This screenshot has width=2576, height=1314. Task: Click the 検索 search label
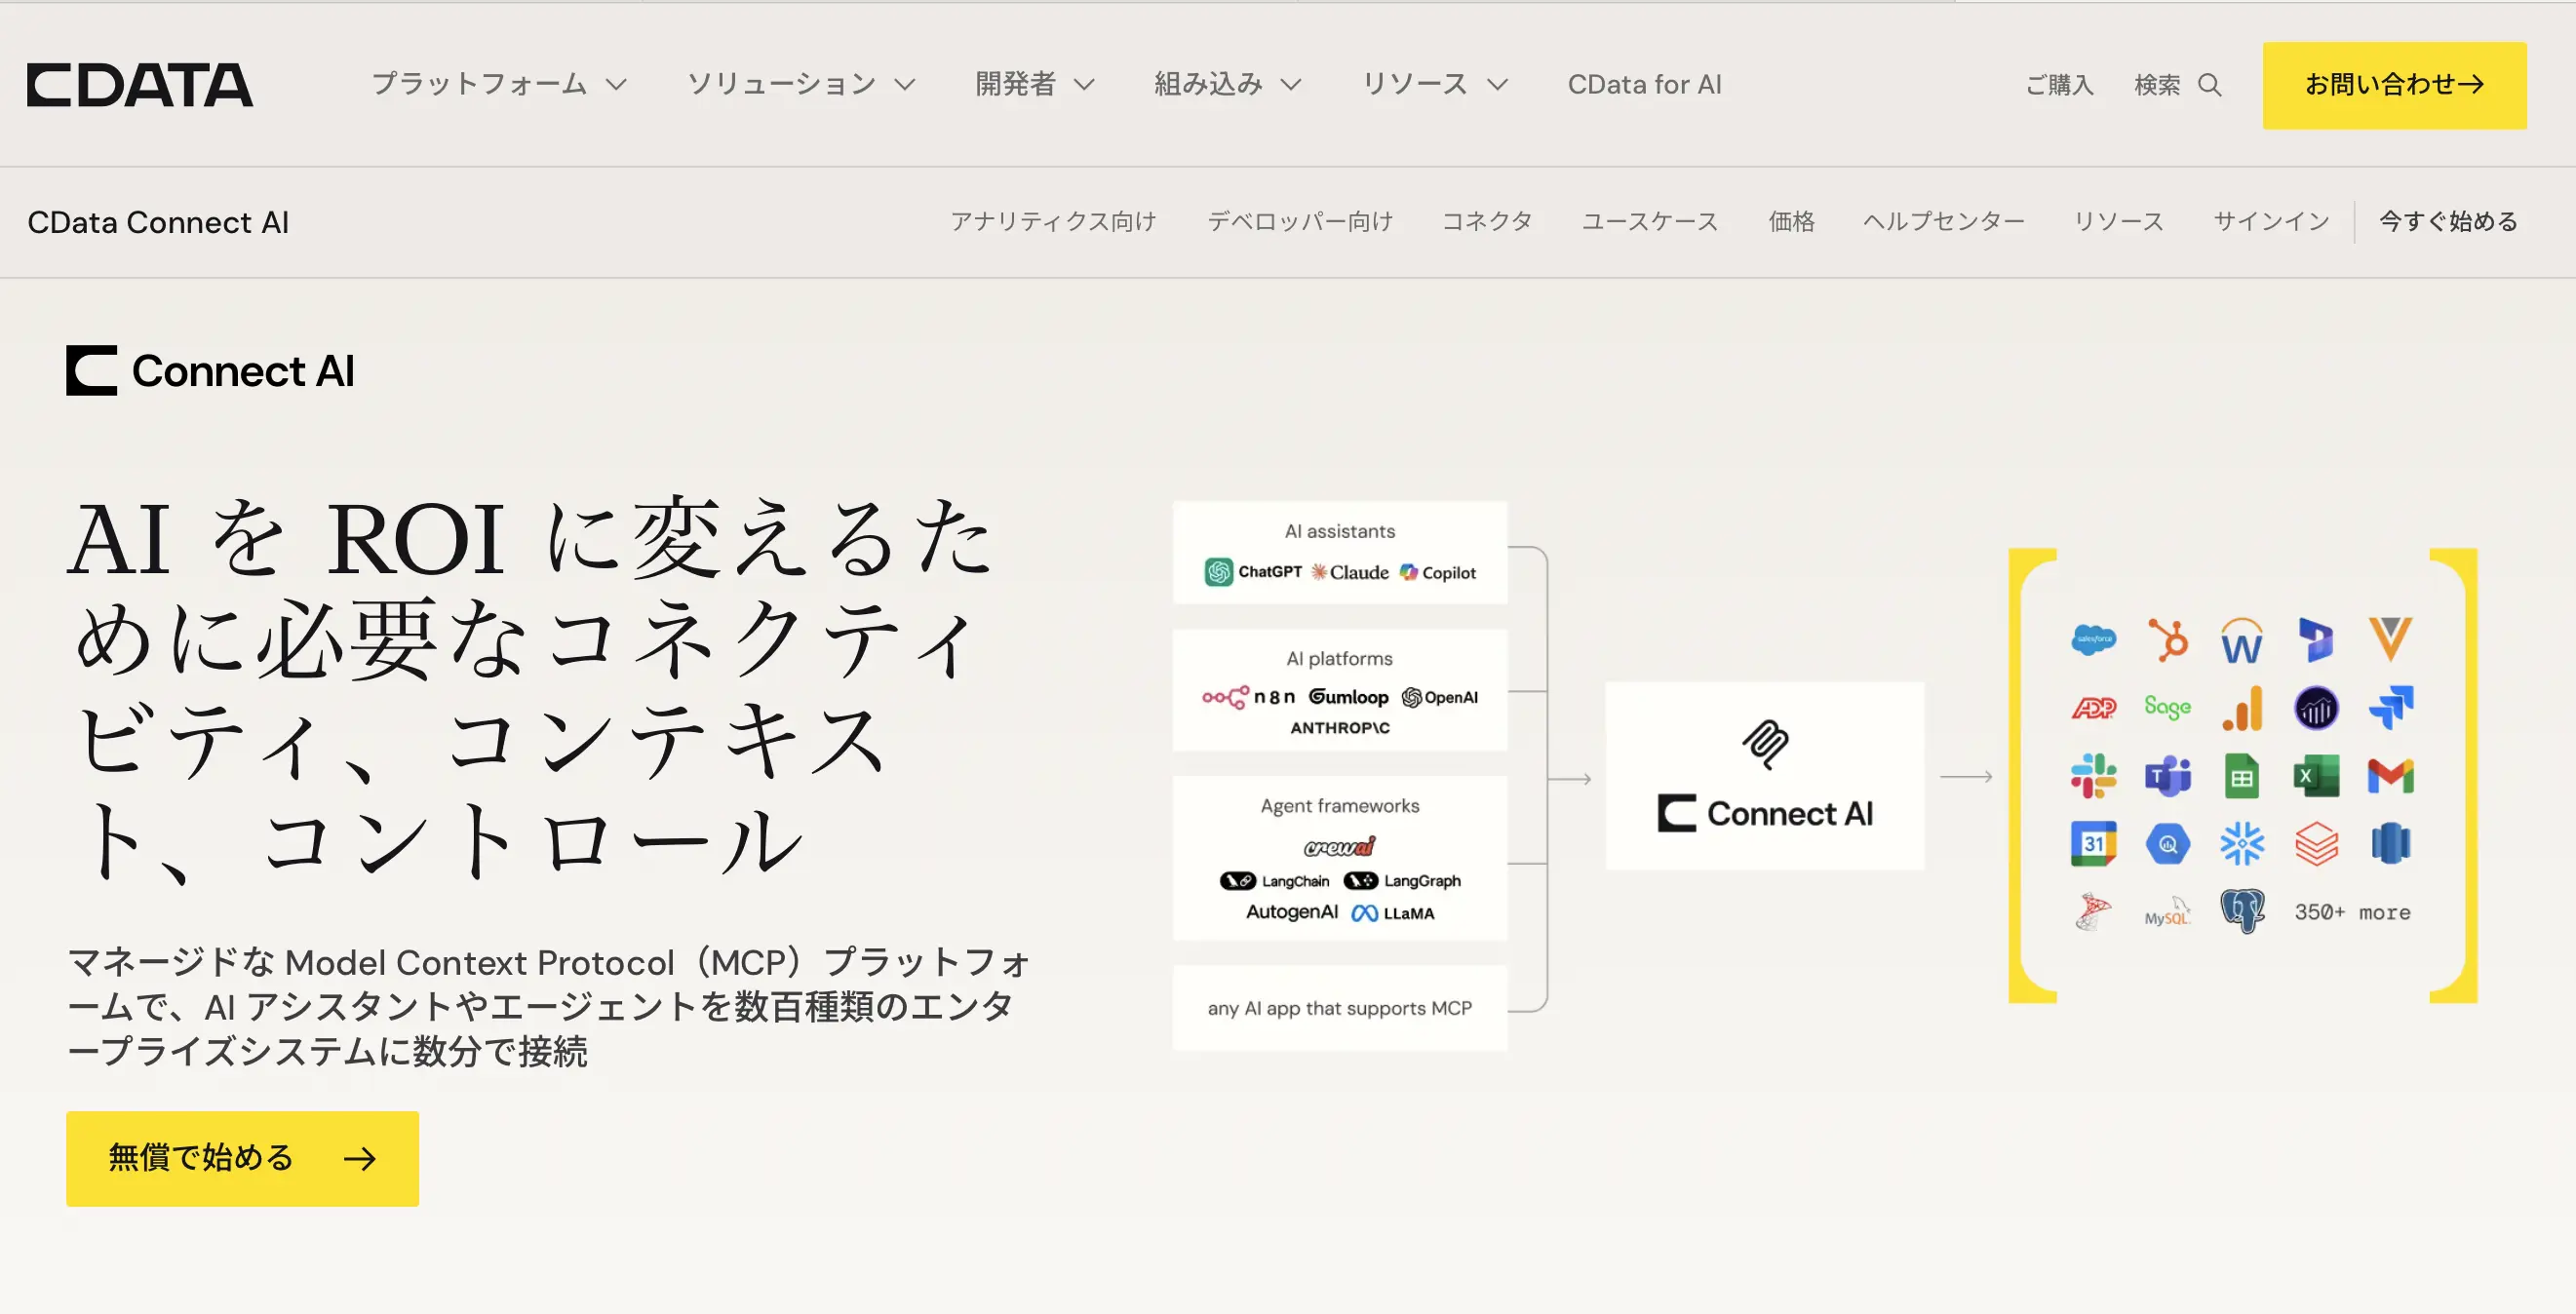(x=2157, y=85)
